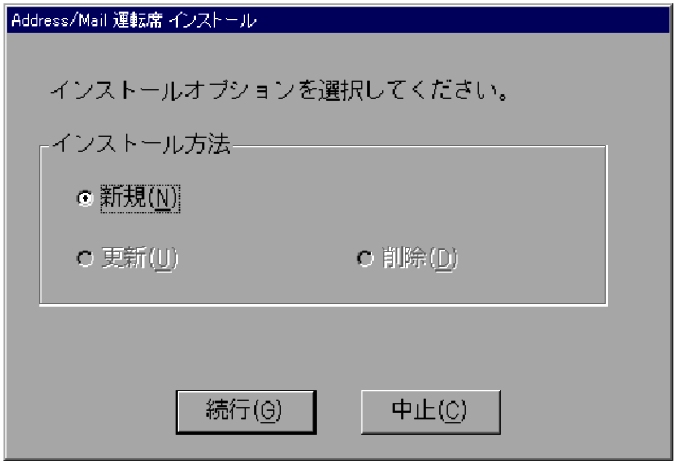Click empty space inside the インストール方法 group box

click(392, 196)
